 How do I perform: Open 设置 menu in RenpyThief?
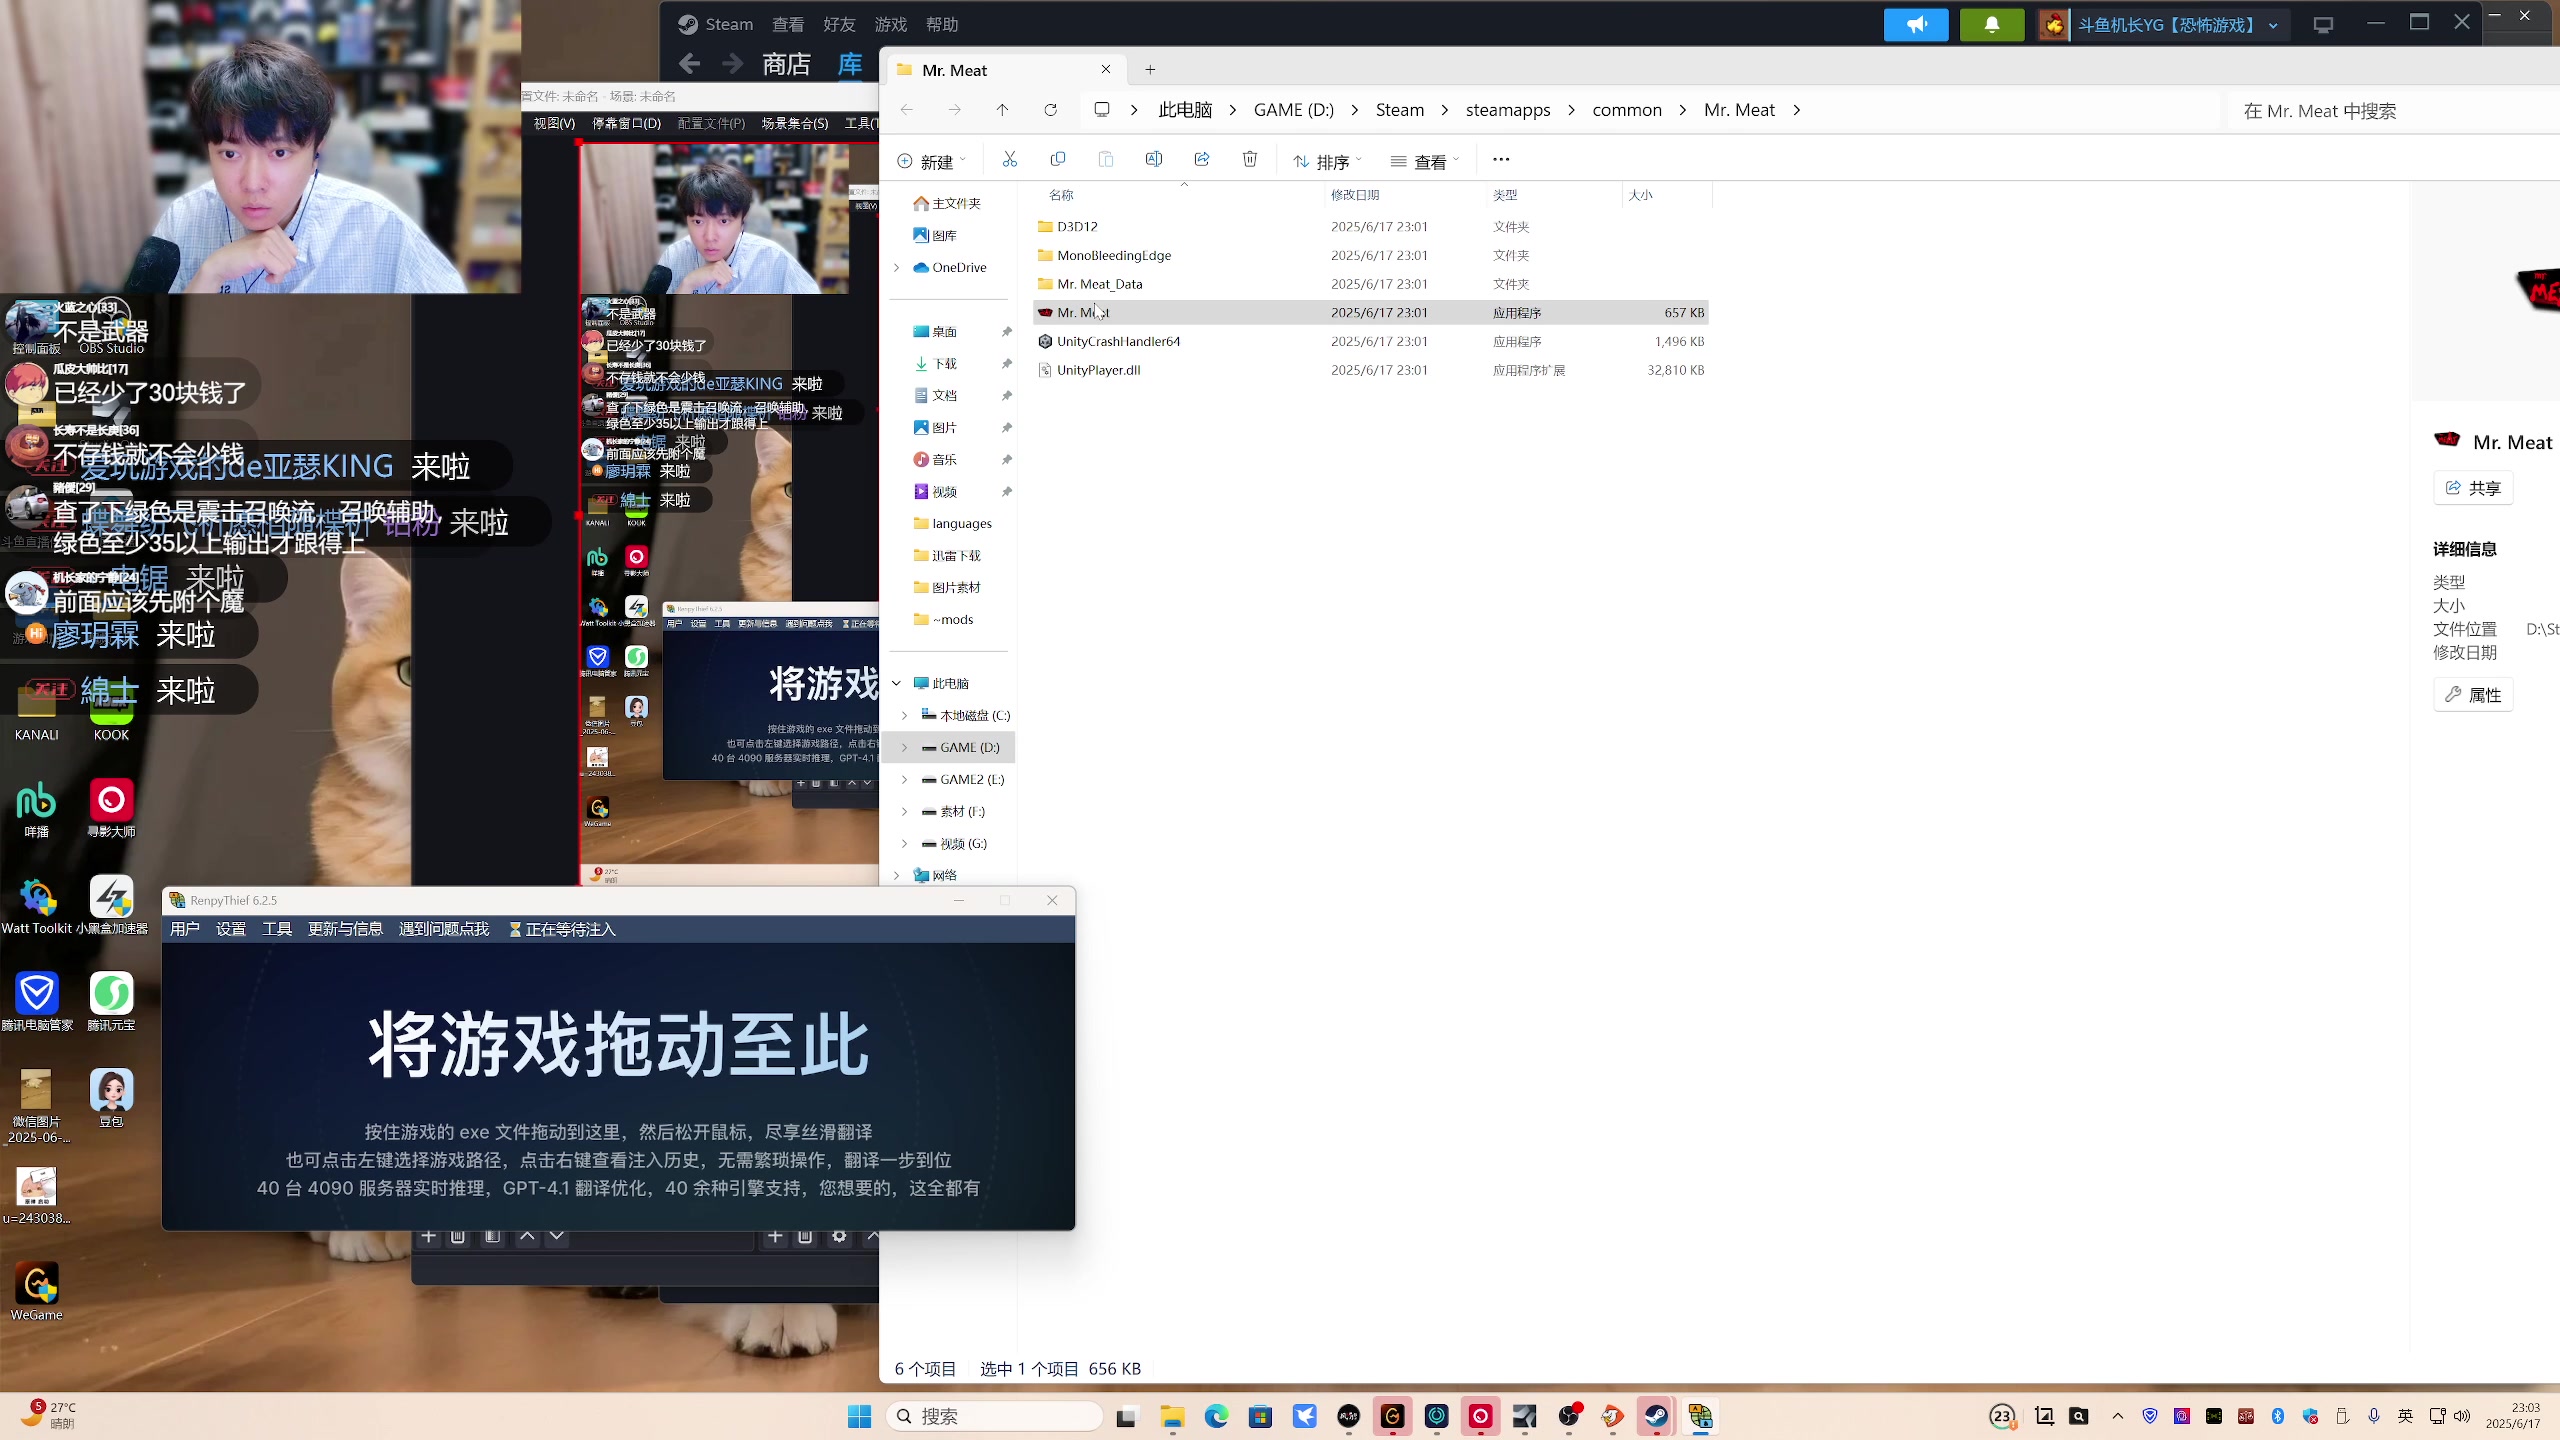tap(231, 929)
